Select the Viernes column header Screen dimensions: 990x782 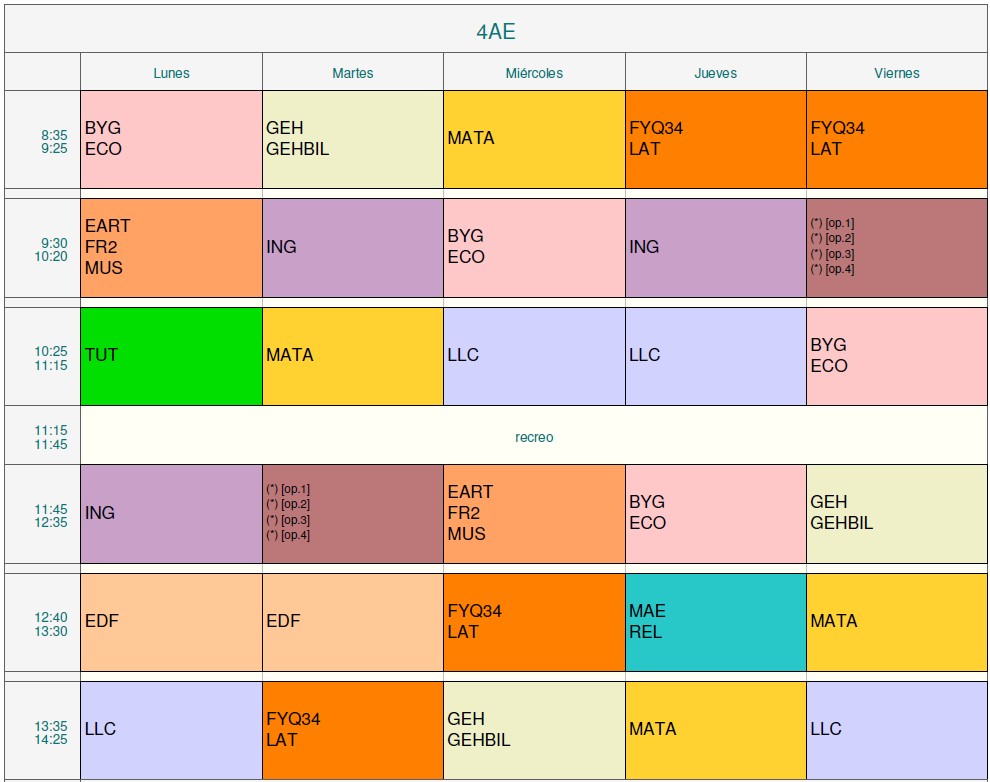(x=896, y=73)
